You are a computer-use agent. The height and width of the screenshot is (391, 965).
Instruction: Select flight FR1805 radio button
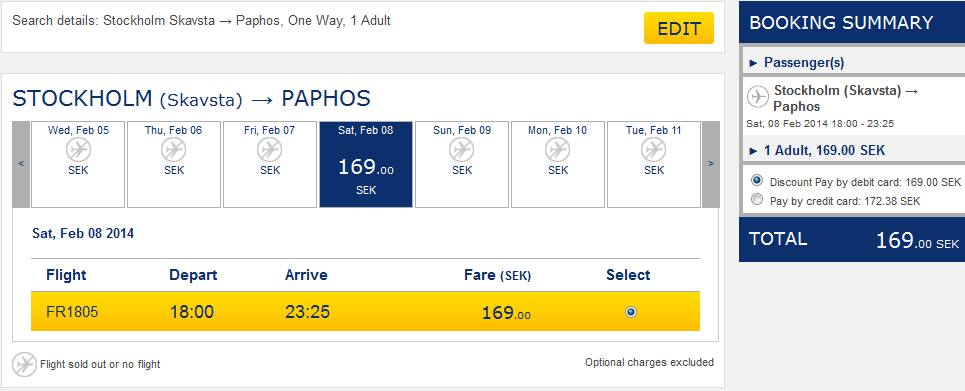(630, 312)
